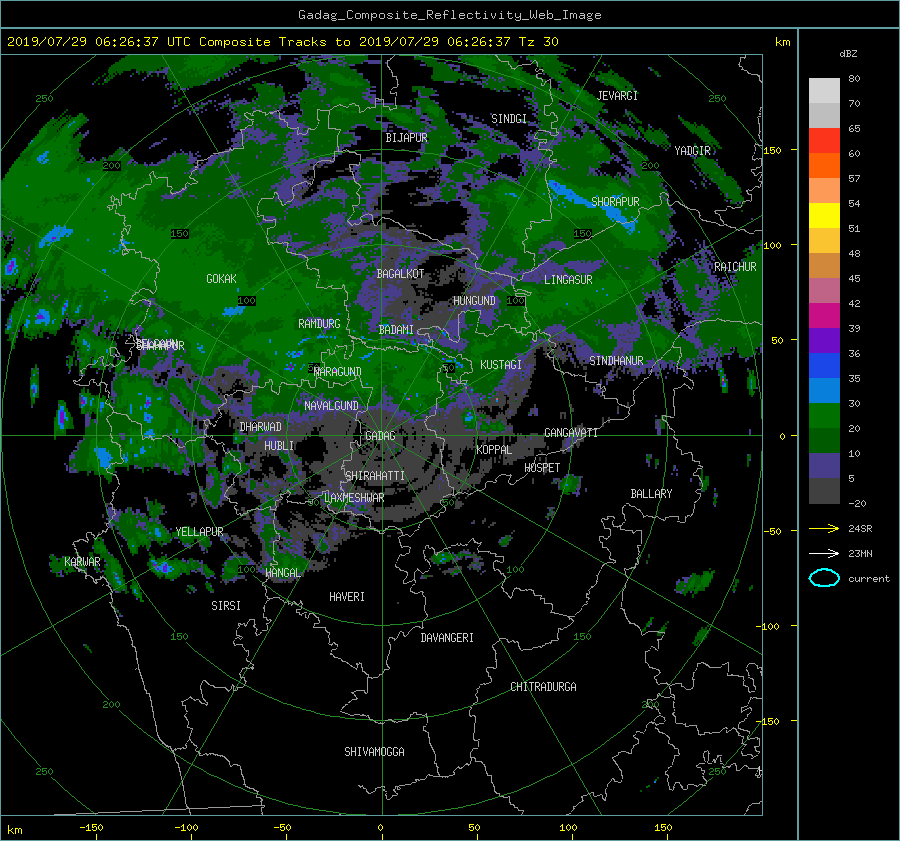Select the light grey 70–80 dBZ swatch
900x841 pixels.
pyautogui.click(x=824, y=91)
